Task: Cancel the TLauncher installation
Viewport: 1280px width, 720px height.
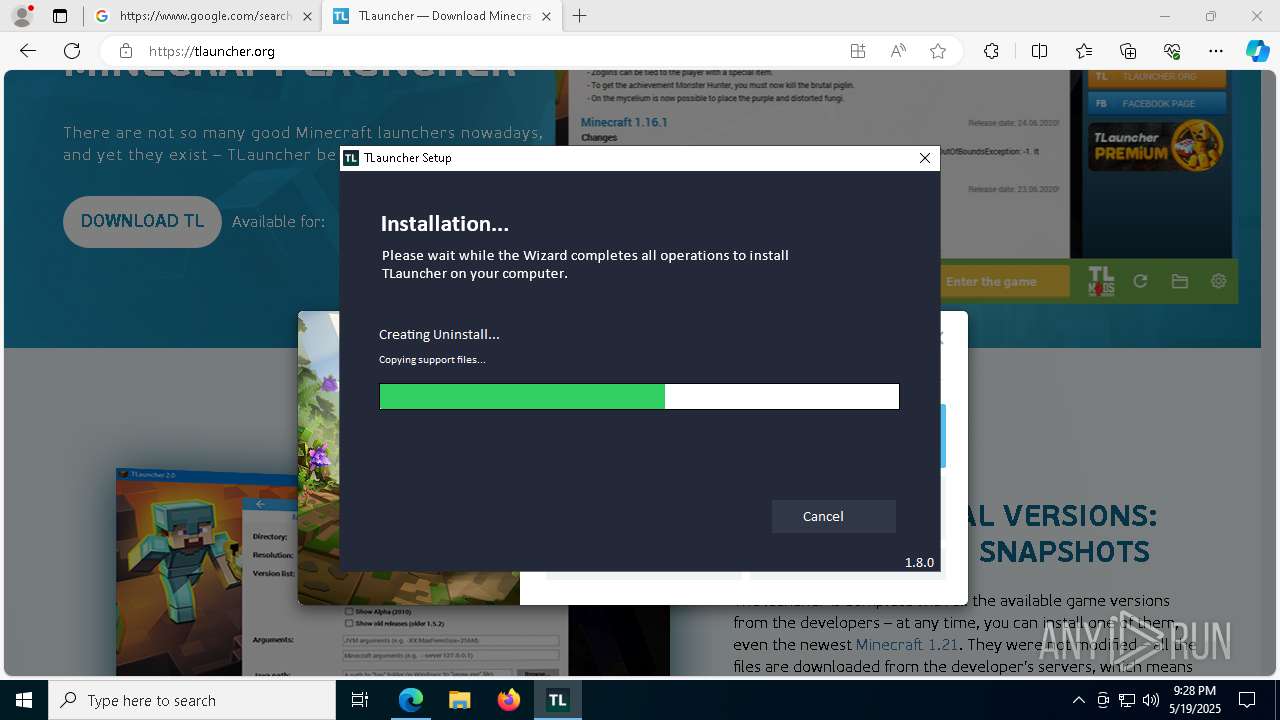Action: click(833, 516)
